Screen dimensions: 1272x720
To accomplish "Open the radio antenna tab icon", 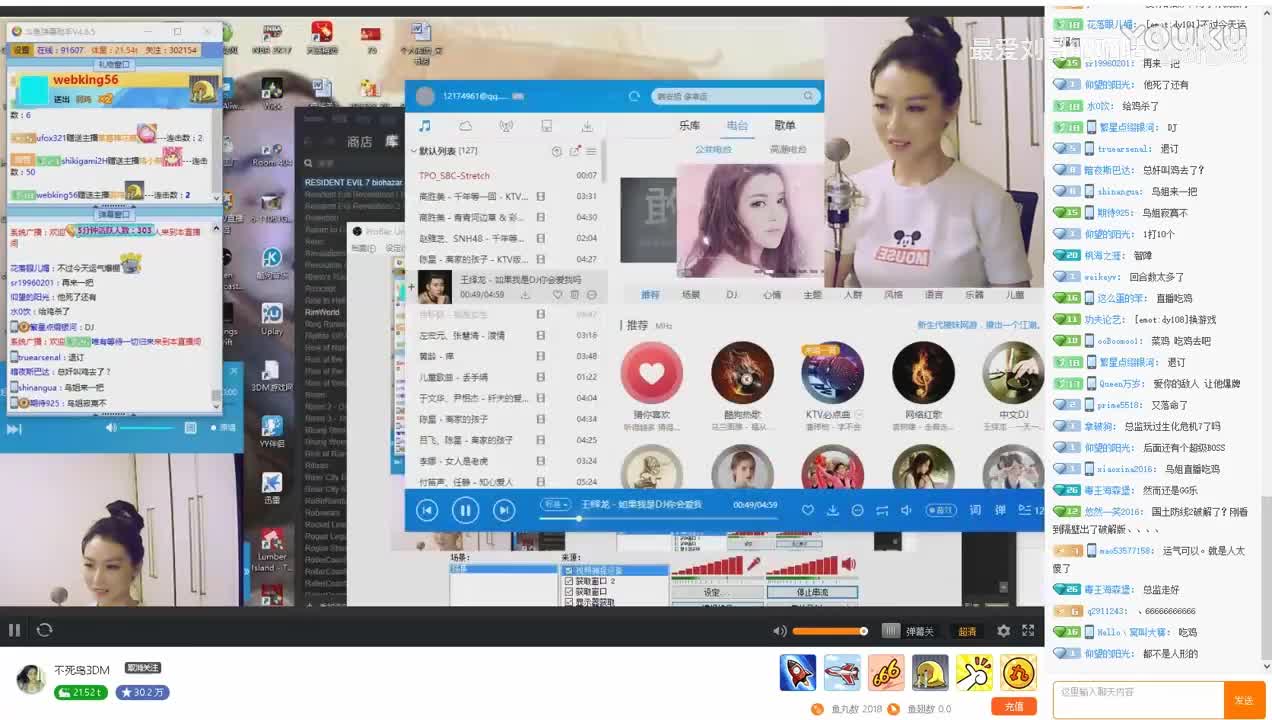I will pos(506,126).
